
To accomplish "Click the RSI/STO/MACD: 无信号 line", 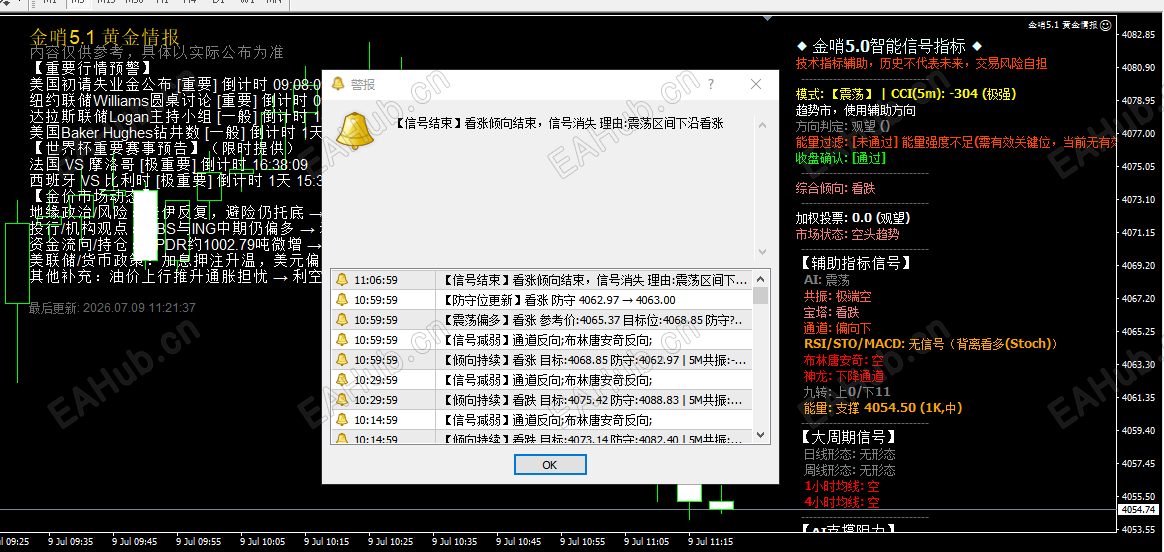I will pos(930,344).
